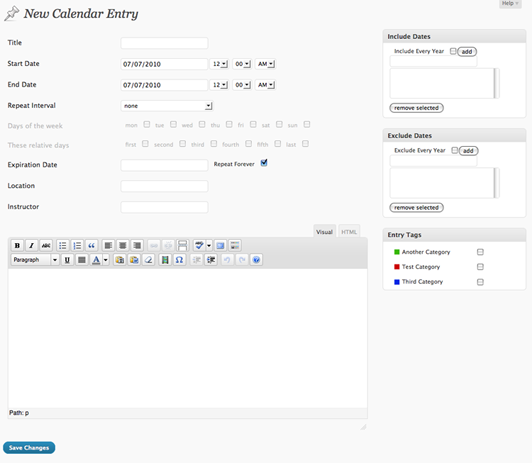This screenshot has height=463, width=532.
Task: Uncheck the Repeat Forever checkbox
Action: (x=264, y=163)
